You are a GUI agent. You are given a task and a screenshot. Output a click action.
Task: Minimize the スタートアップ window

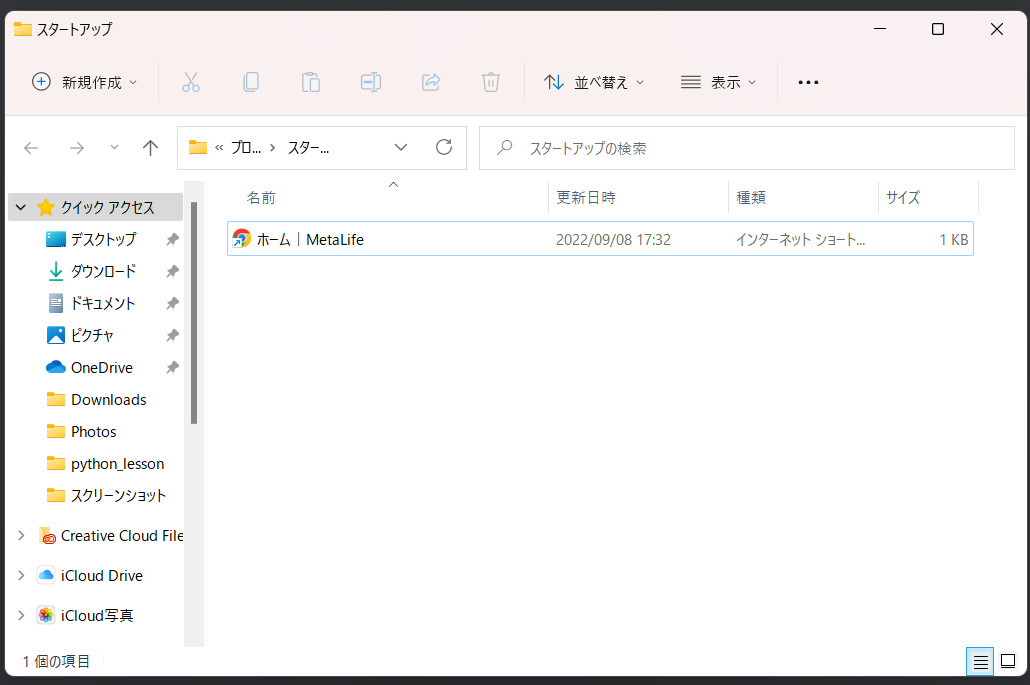pos(880,29)
